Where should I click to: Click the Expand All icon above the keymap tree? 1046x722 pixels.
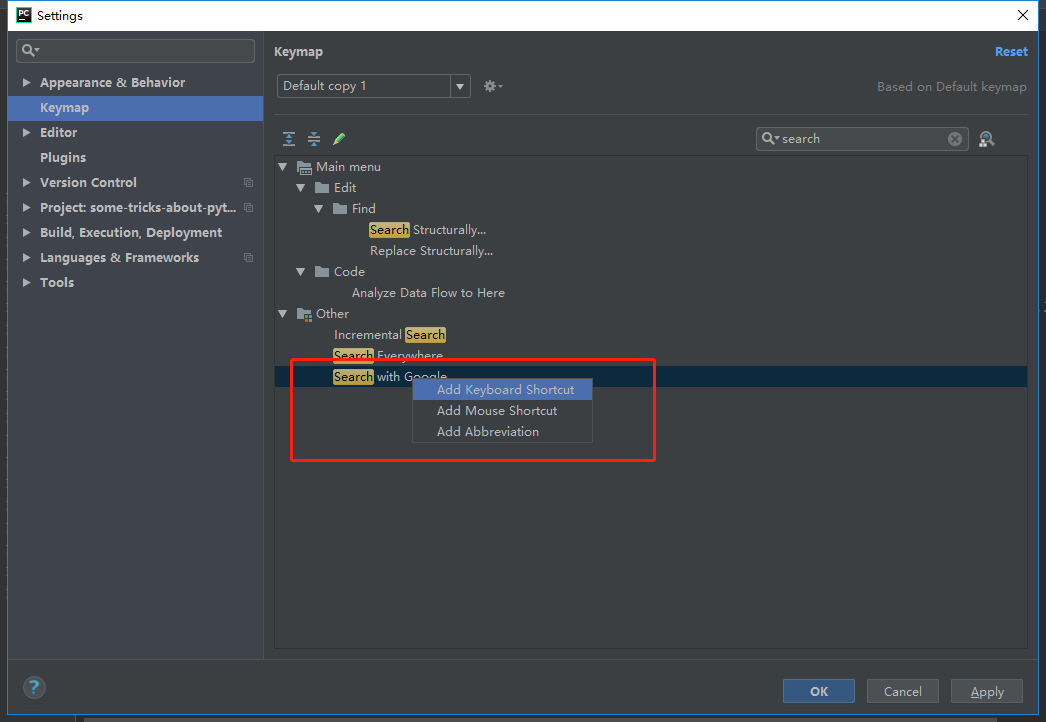[x=289, y=138]
